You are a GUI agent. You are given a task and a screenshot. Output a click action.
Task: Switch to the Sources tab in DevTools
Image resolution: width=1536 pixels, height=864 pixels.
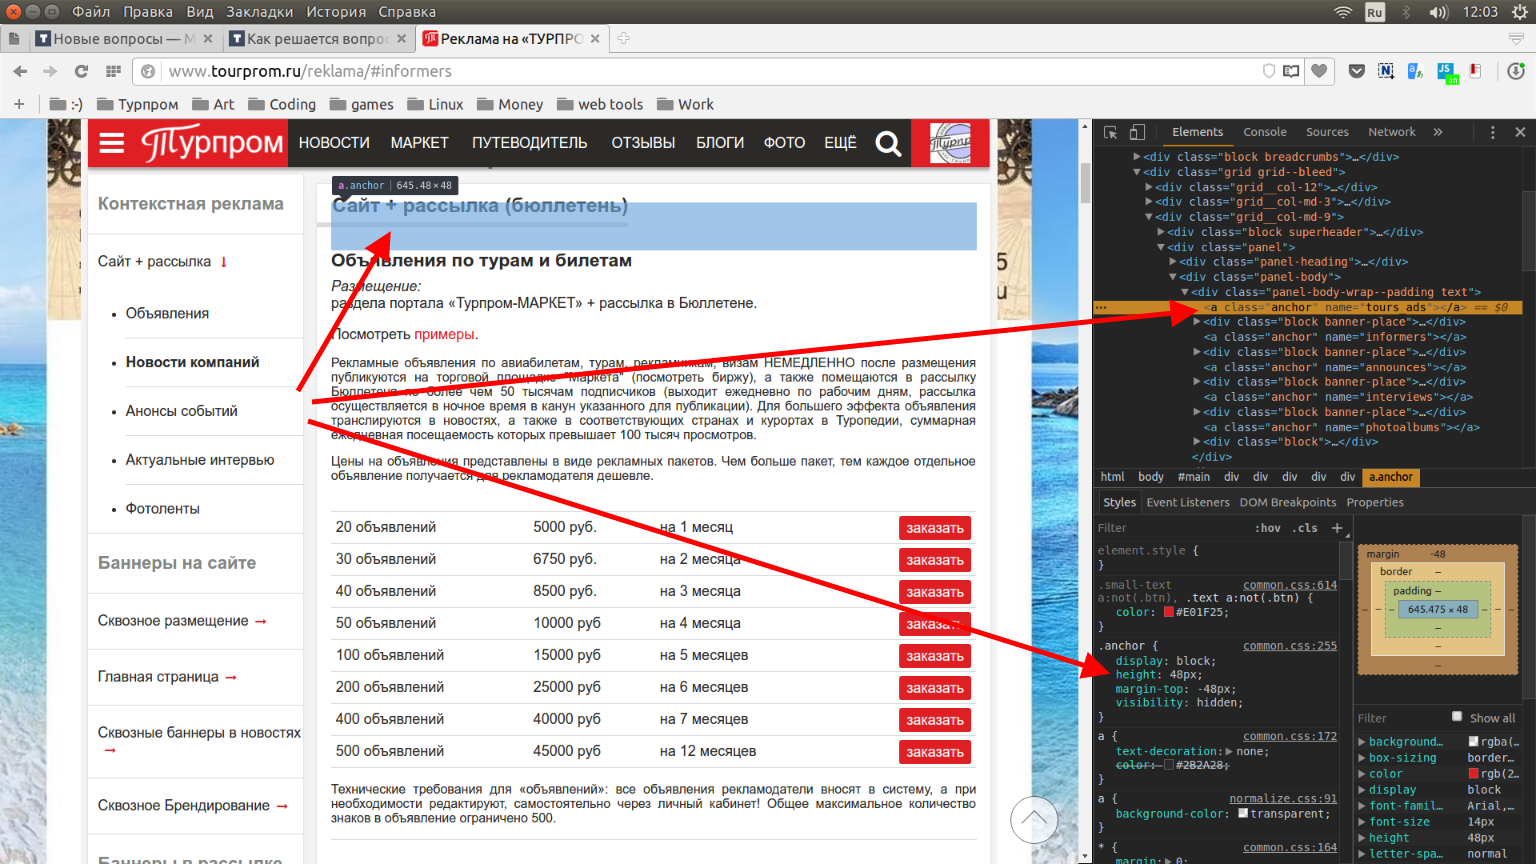(1327, 132)
